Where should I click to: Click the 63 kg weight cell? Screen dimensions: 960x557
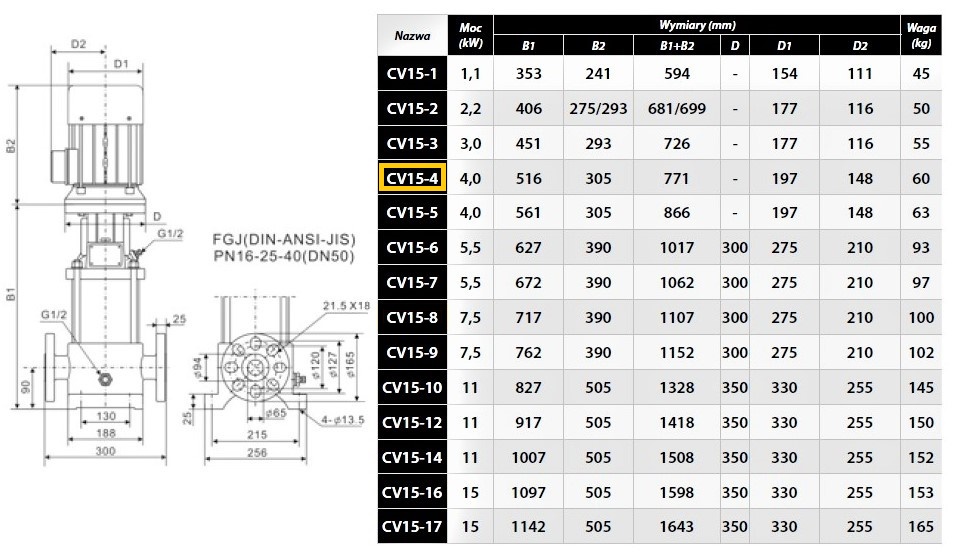(921, 212)
